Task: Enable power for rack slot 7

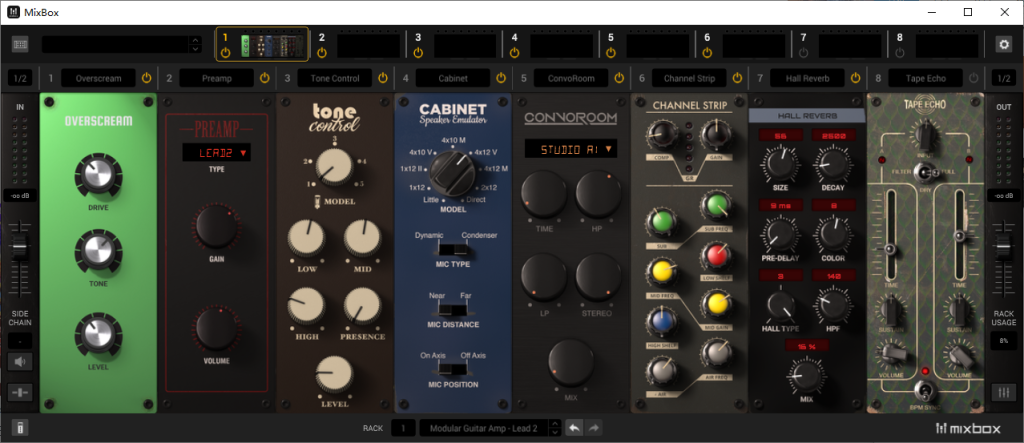Action: point(803,52)
